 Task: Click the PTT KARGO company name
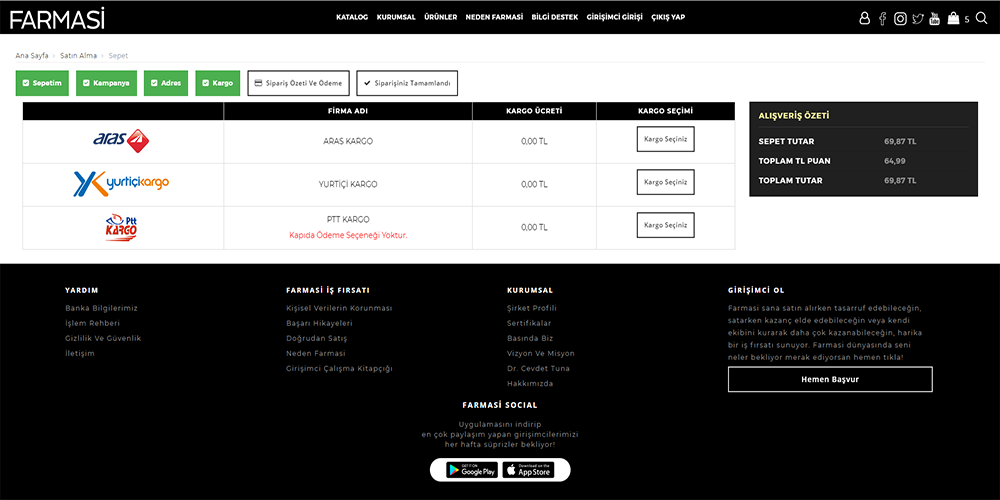pos(348,219)
